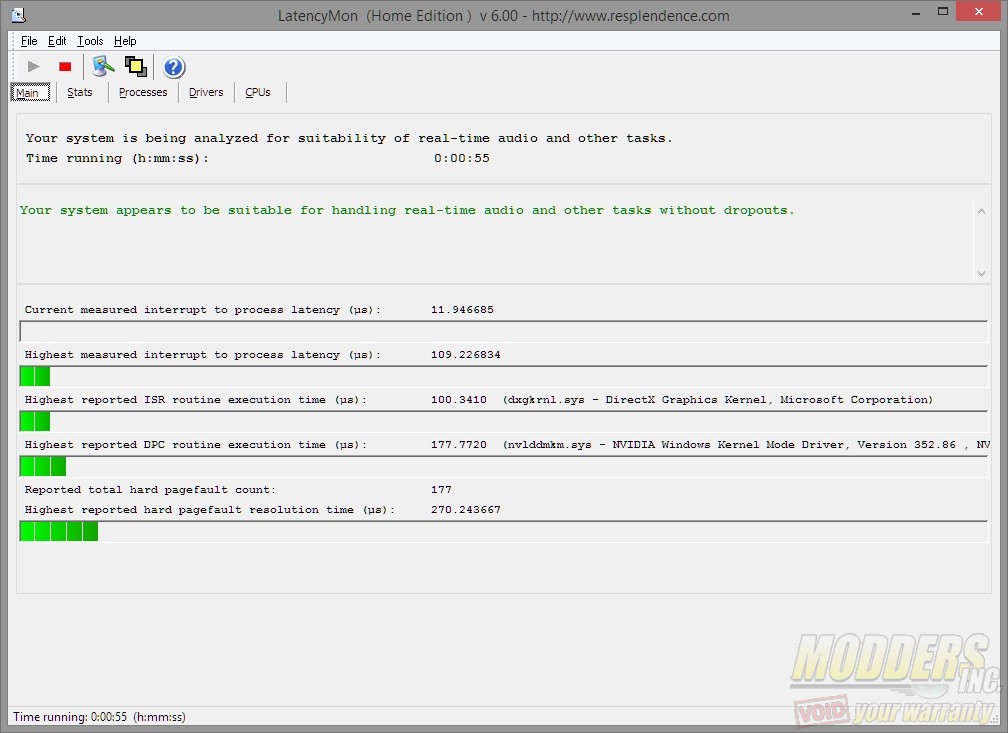Minimize the LatencyMon window
The image size is (1008, 733).
click(x=916, y=12)
